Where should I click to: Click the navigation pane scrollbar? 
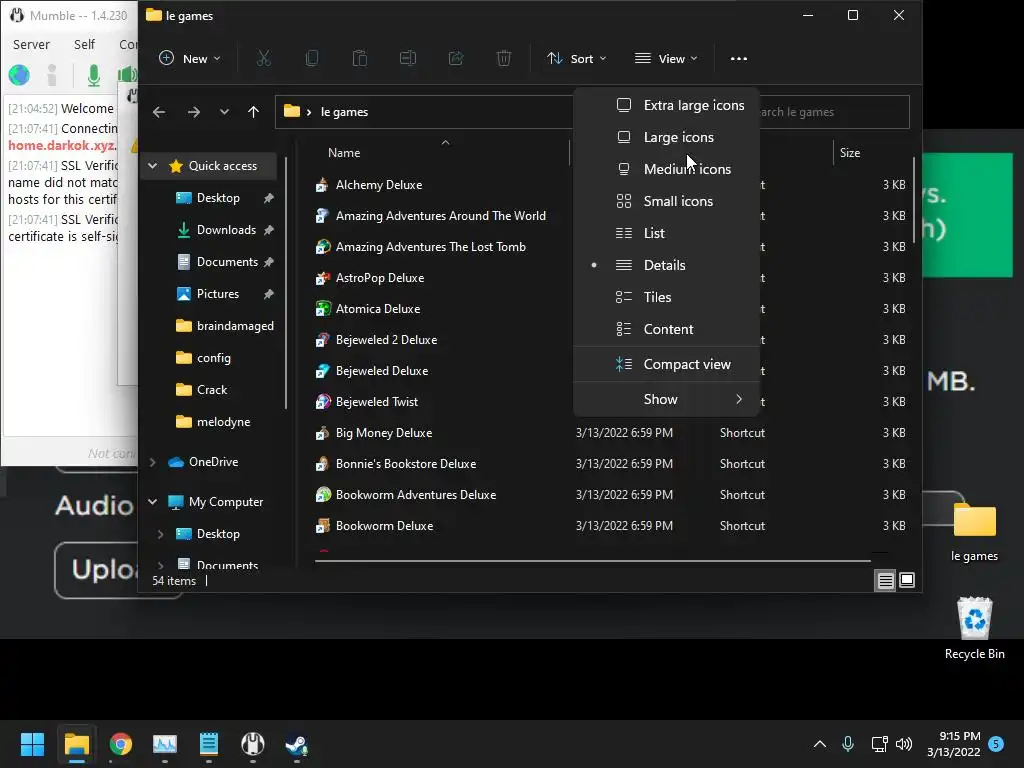point(286,282)
